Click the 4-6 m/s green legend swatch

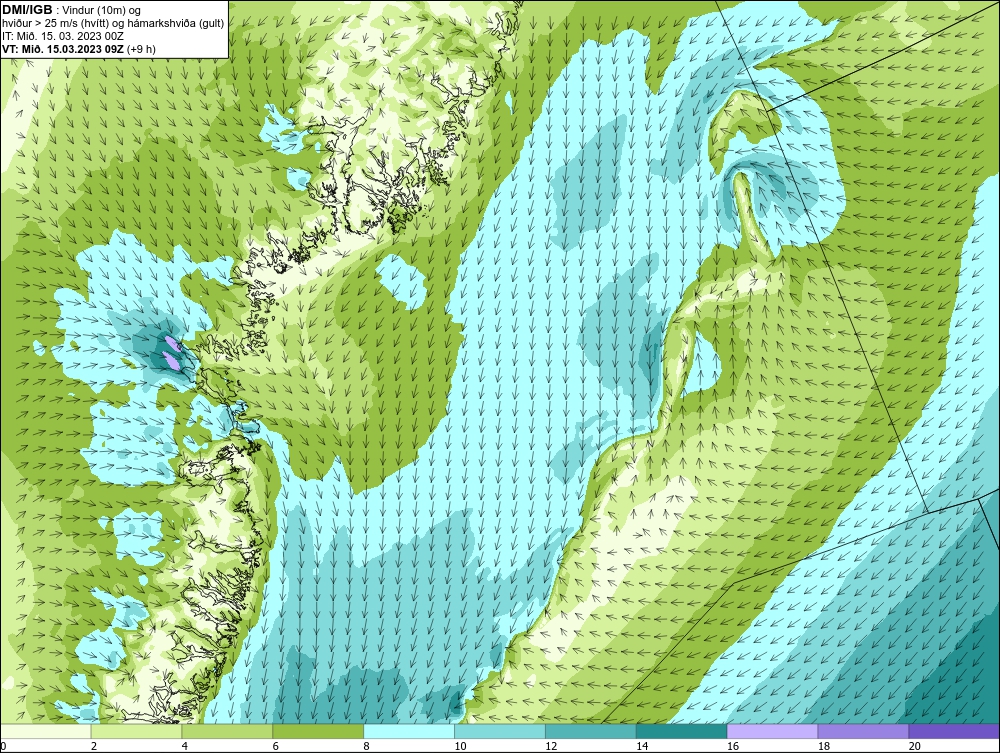[x=227, y=731]
